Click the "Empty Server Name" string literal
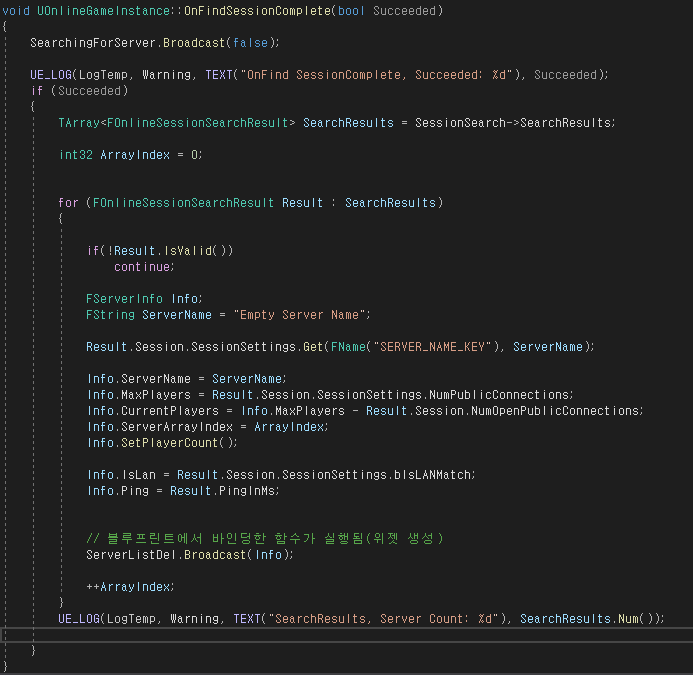Image resolution: width=693 pixels, height=675 pixels. pyautogui.click(x=302, y=315)
